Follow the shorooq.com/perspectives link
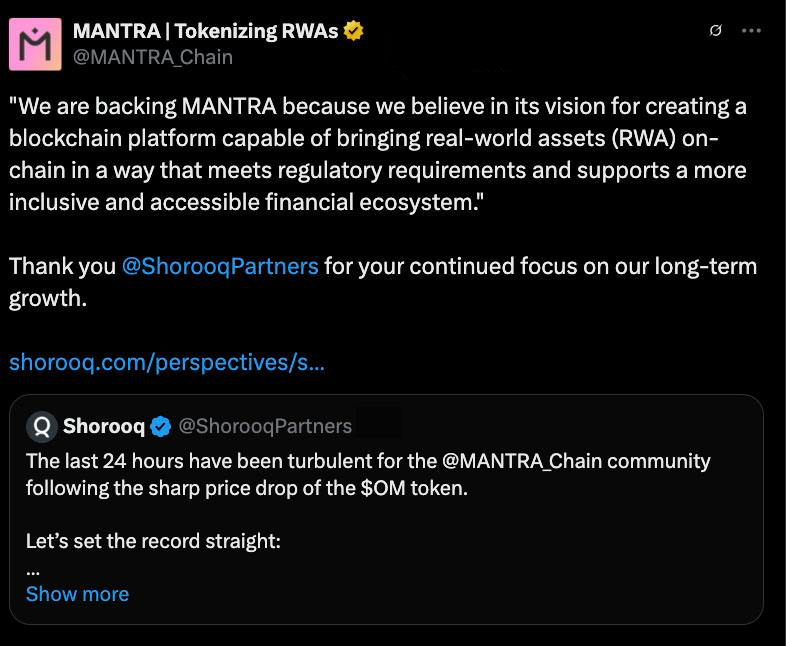Viewport: 786px width, 646px height. click(166, 362)
